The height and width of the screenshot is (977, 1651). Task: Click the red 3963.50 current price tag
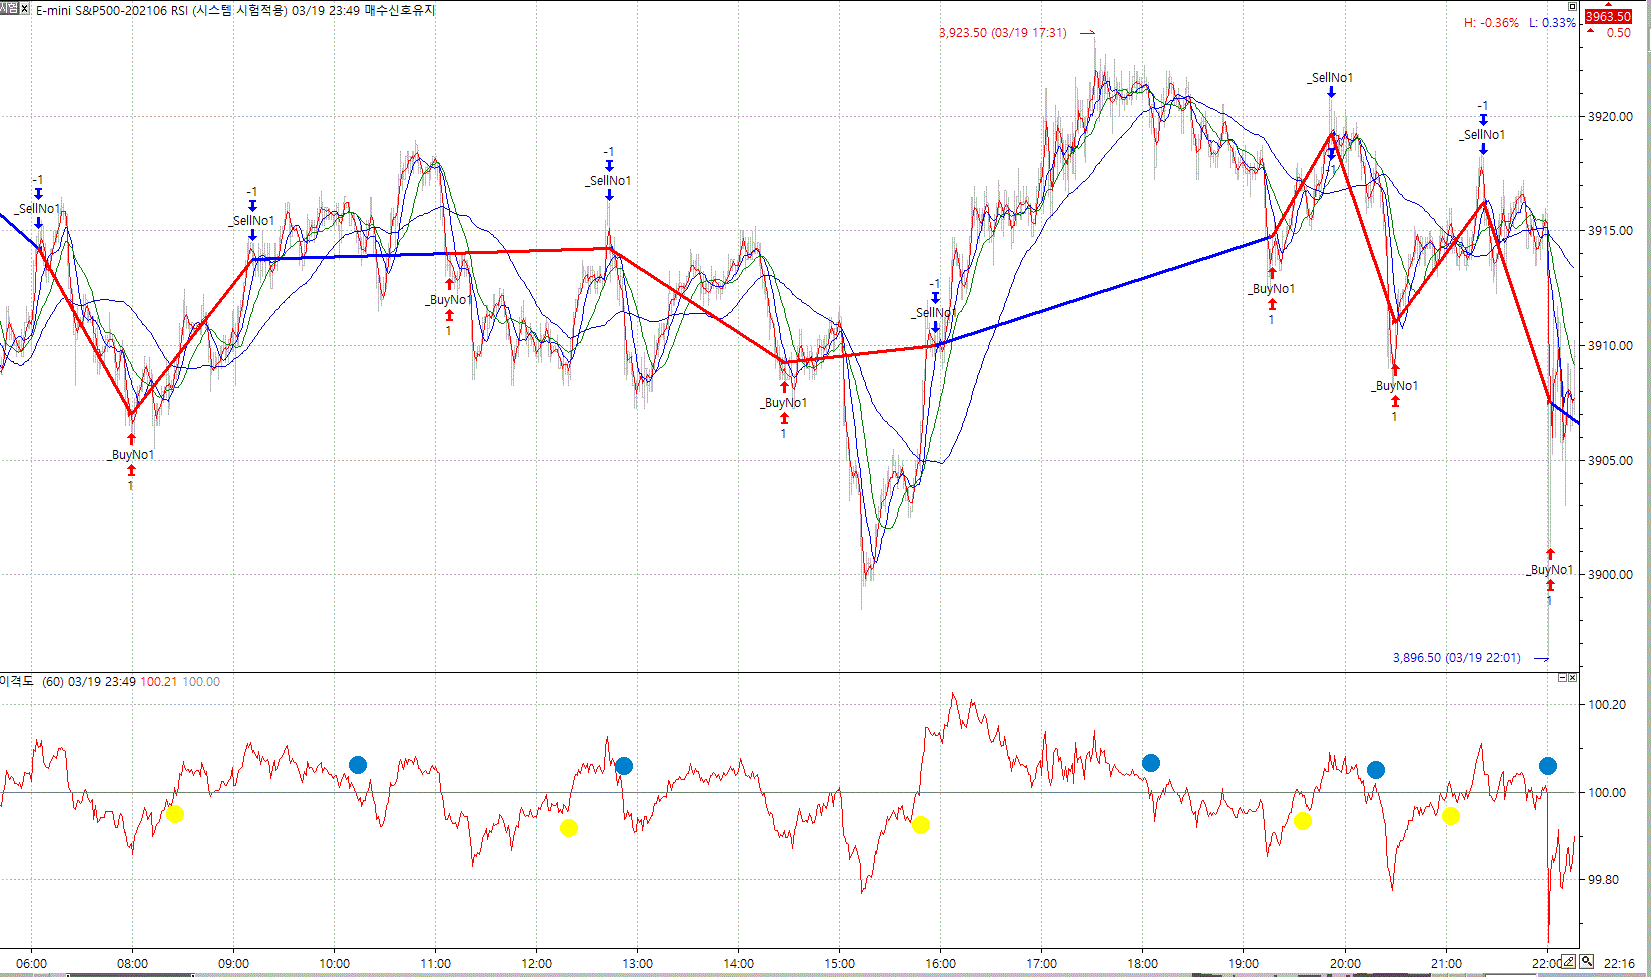pyautogui.click(x=1608, y=17)
